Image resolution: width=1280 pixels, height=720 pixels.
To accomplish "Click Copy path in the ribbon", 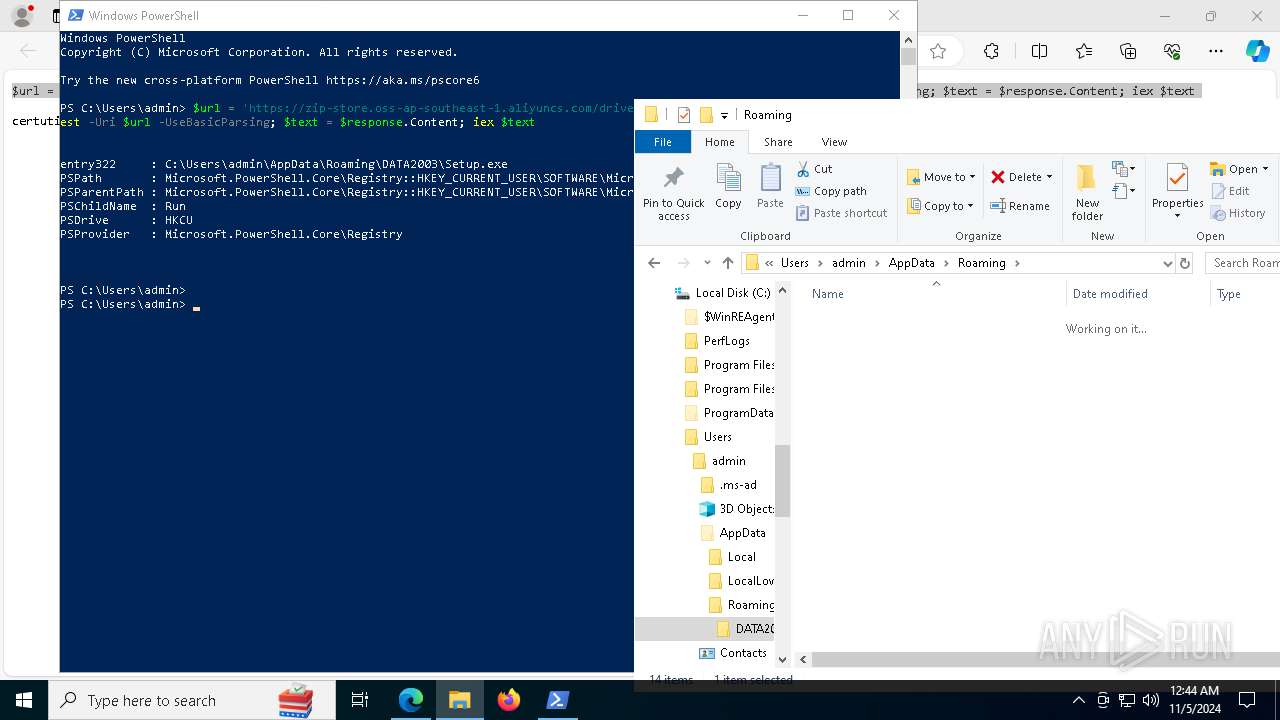I will (830, 191).
